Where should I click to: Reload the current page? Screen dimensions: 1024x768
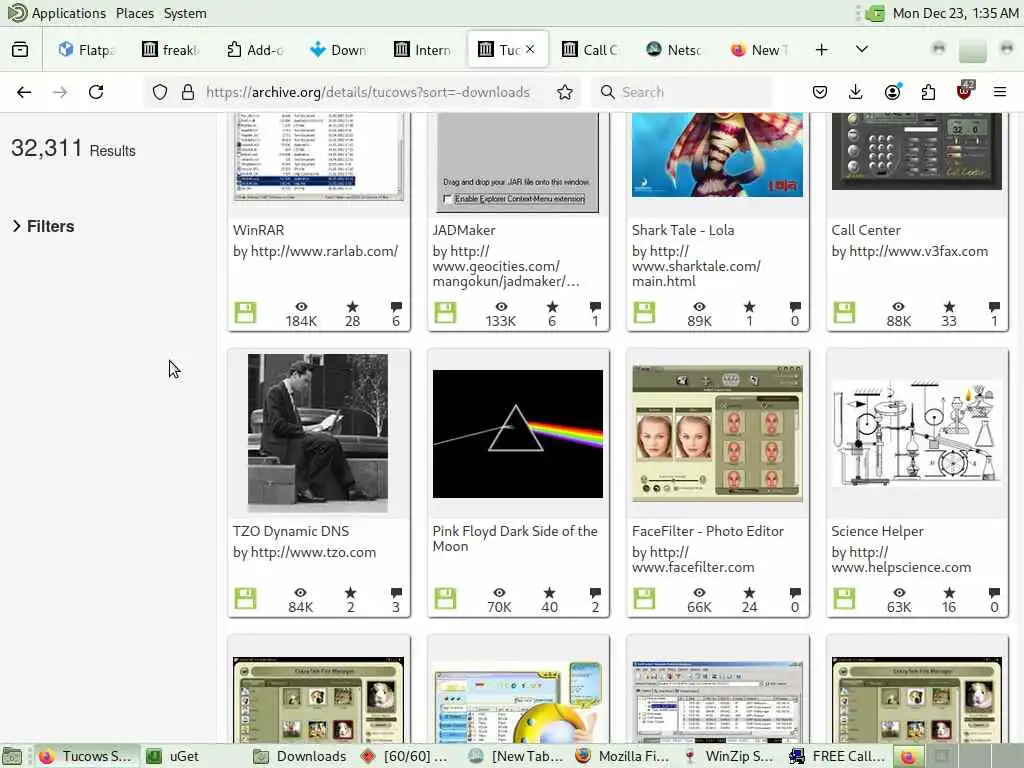coord(96,92)
